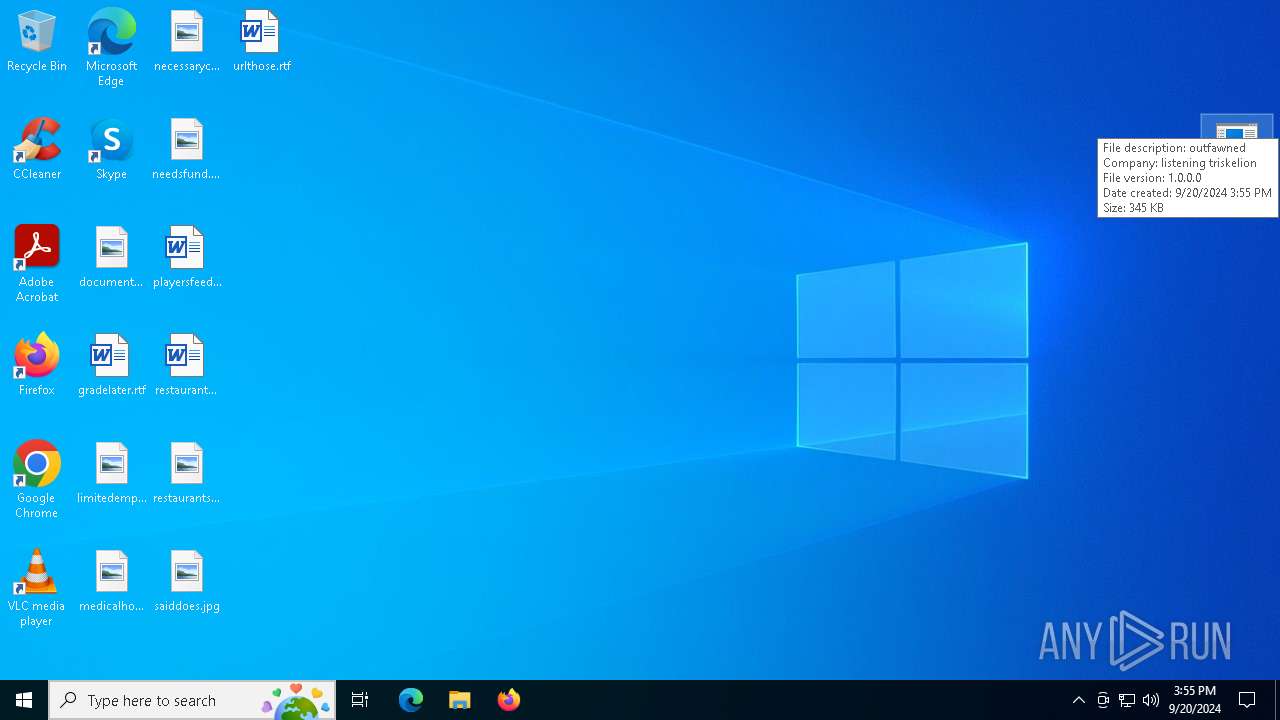Select the restaurant... Word document

[186, 366]
